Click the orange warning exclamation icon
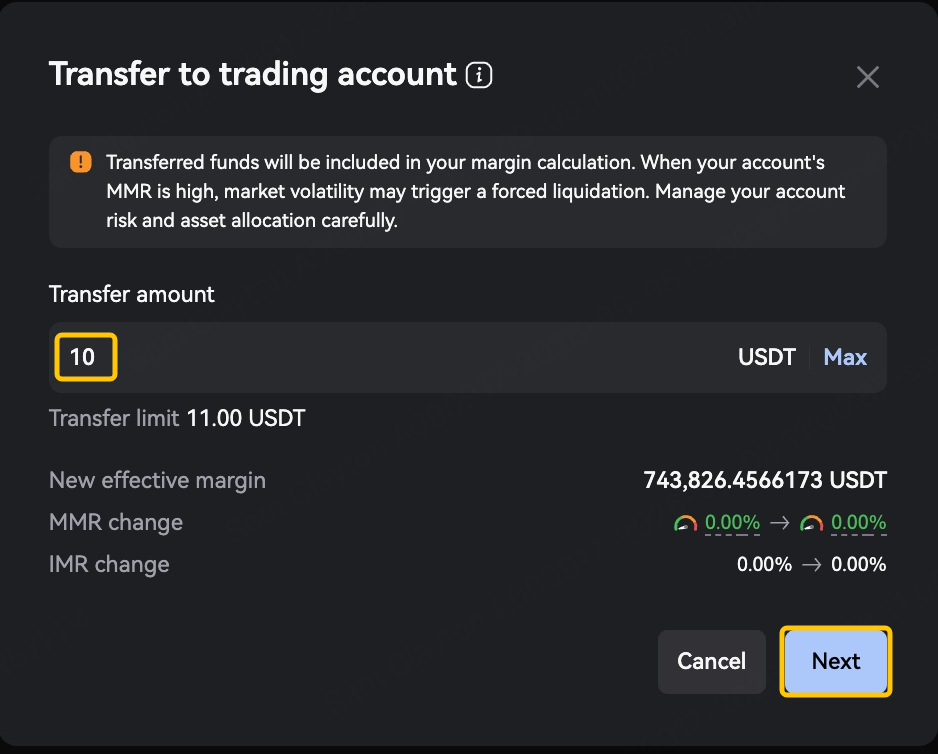This screenshot has width=938, height=754. coord(81,162)
